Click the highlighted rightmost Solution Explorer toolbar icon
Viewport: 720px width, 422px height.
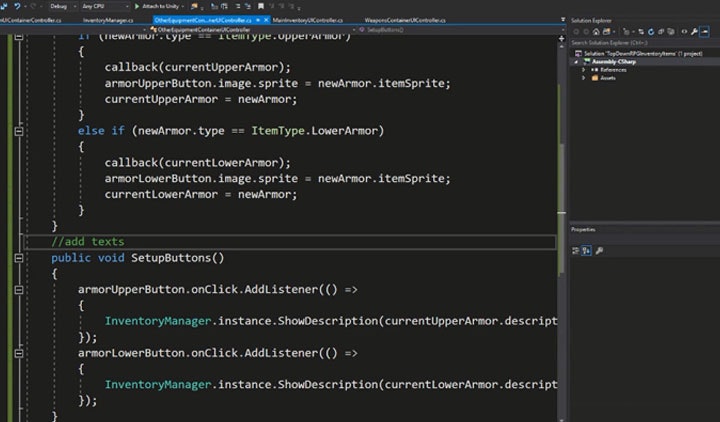click(x=705, y=32)
